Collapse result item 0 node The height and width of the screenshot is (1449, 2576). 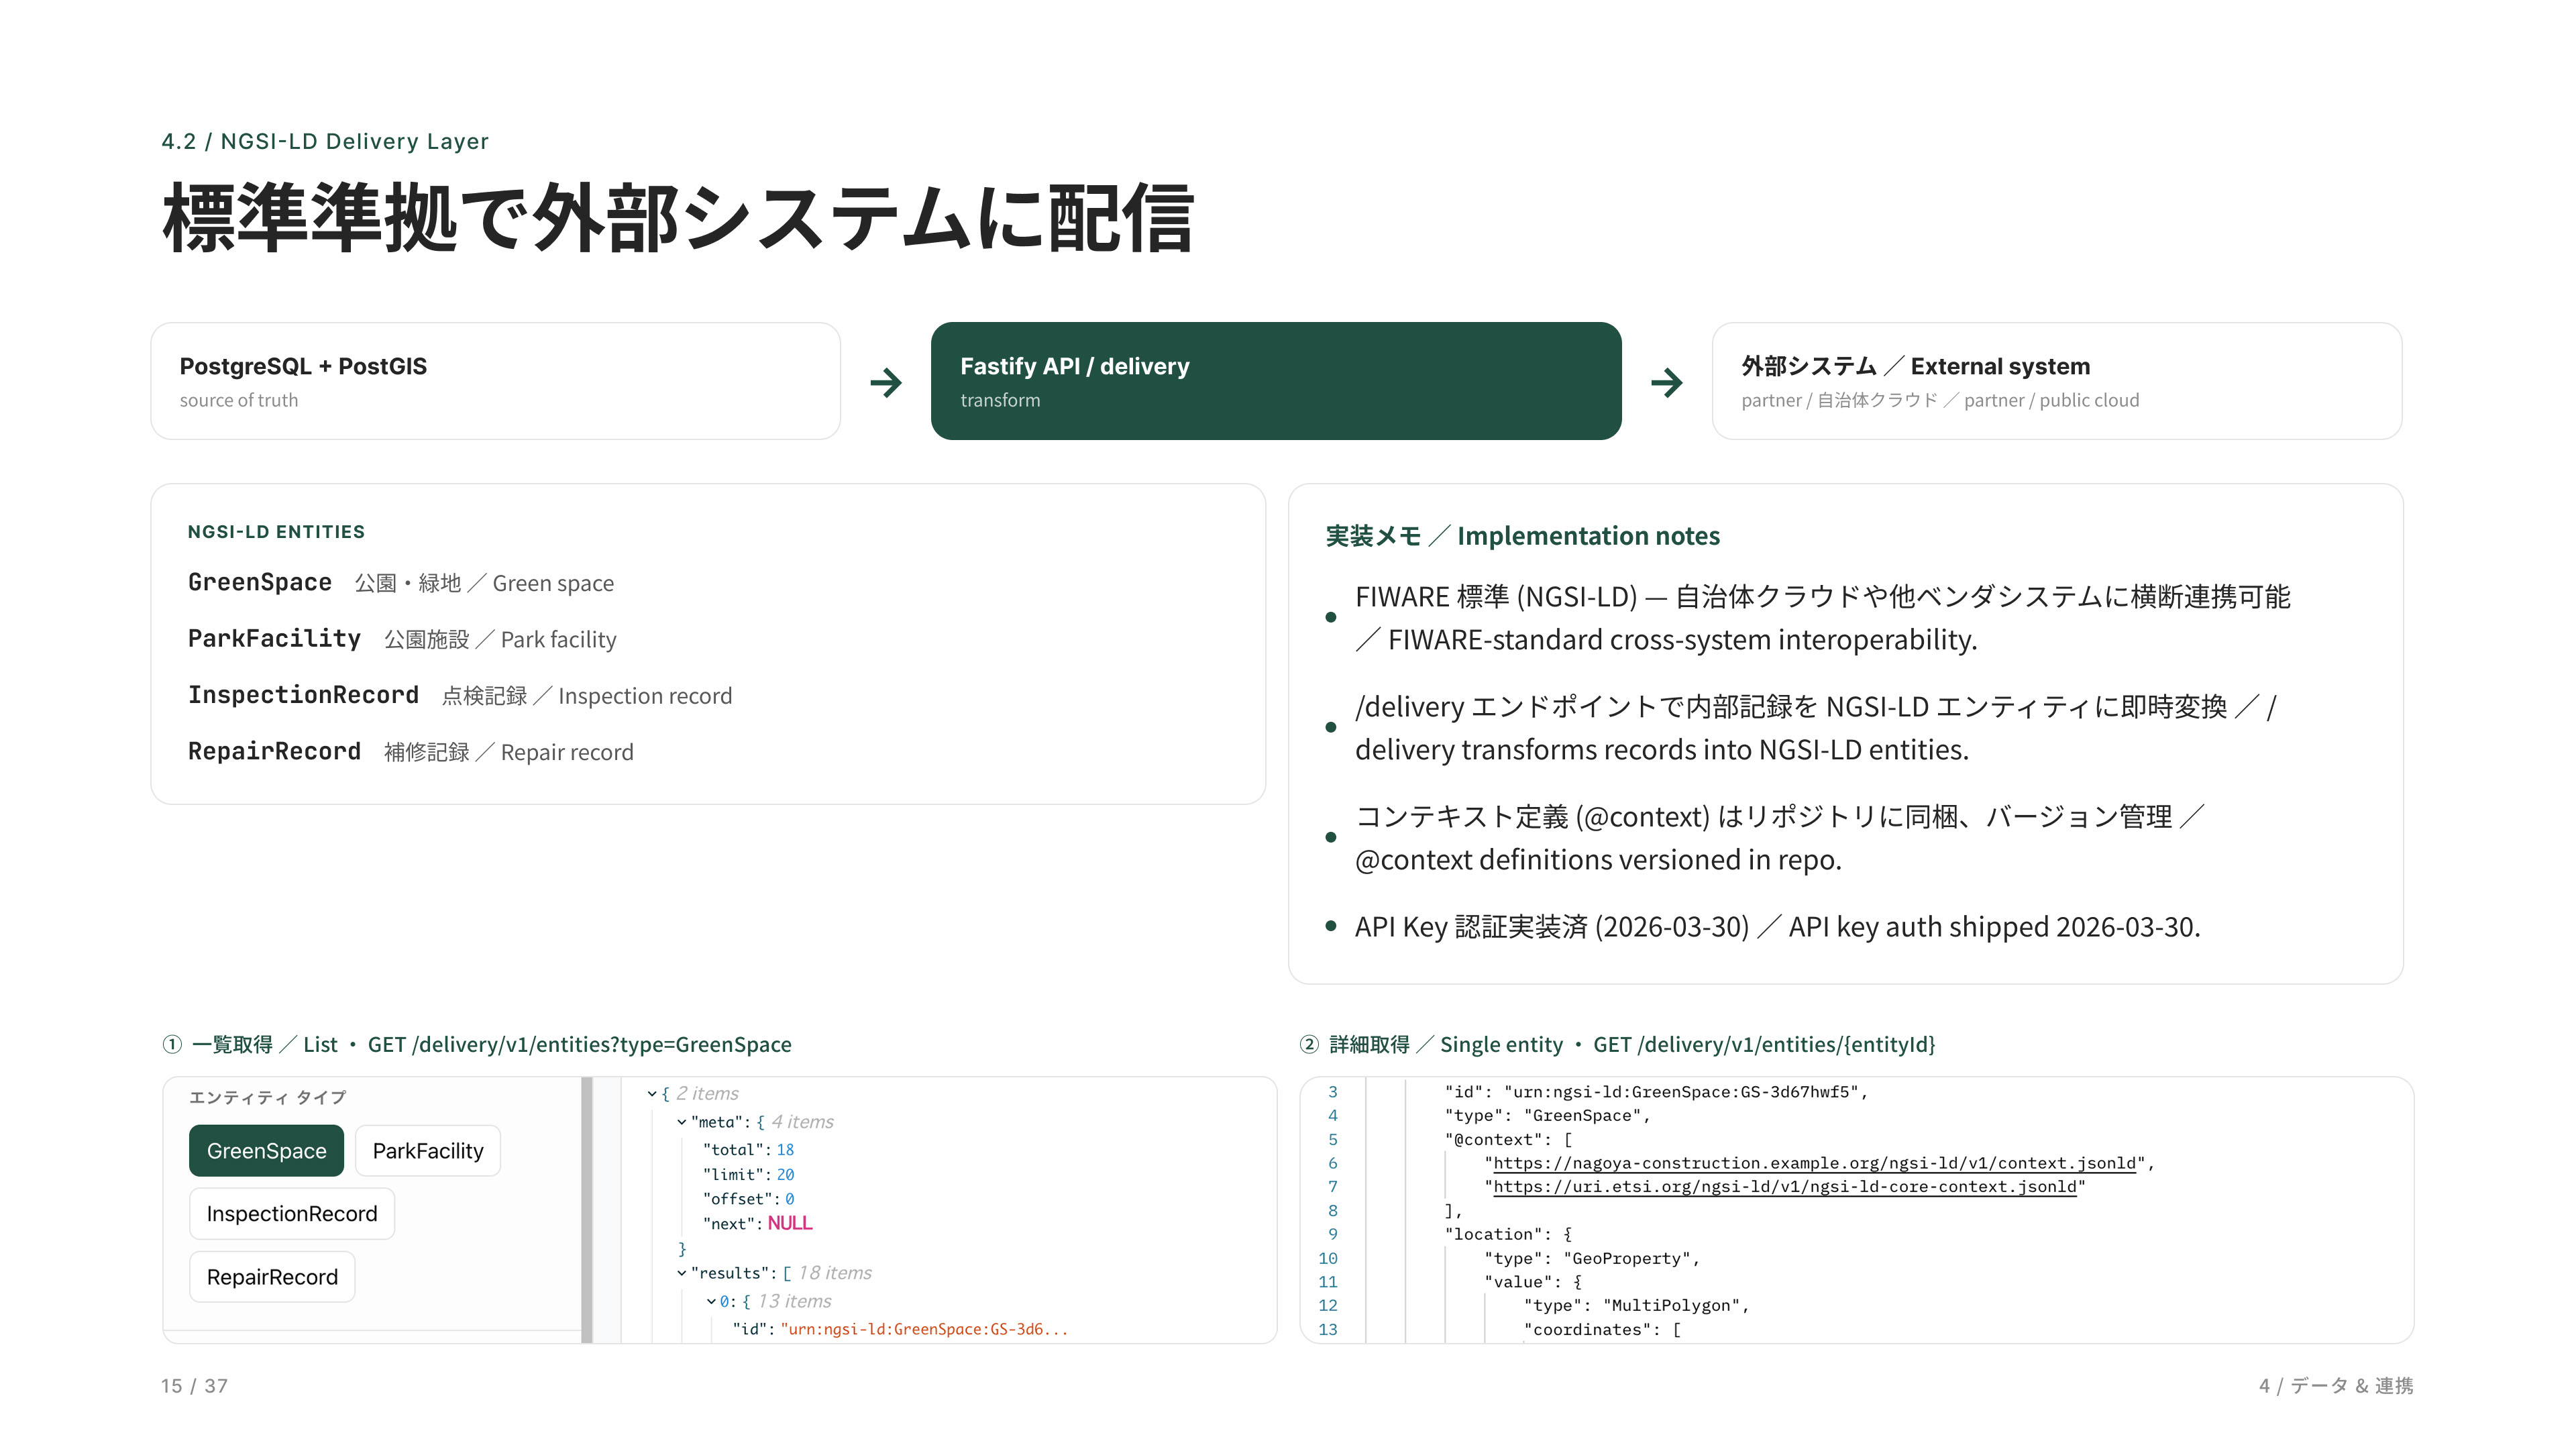coord(711,1301)
